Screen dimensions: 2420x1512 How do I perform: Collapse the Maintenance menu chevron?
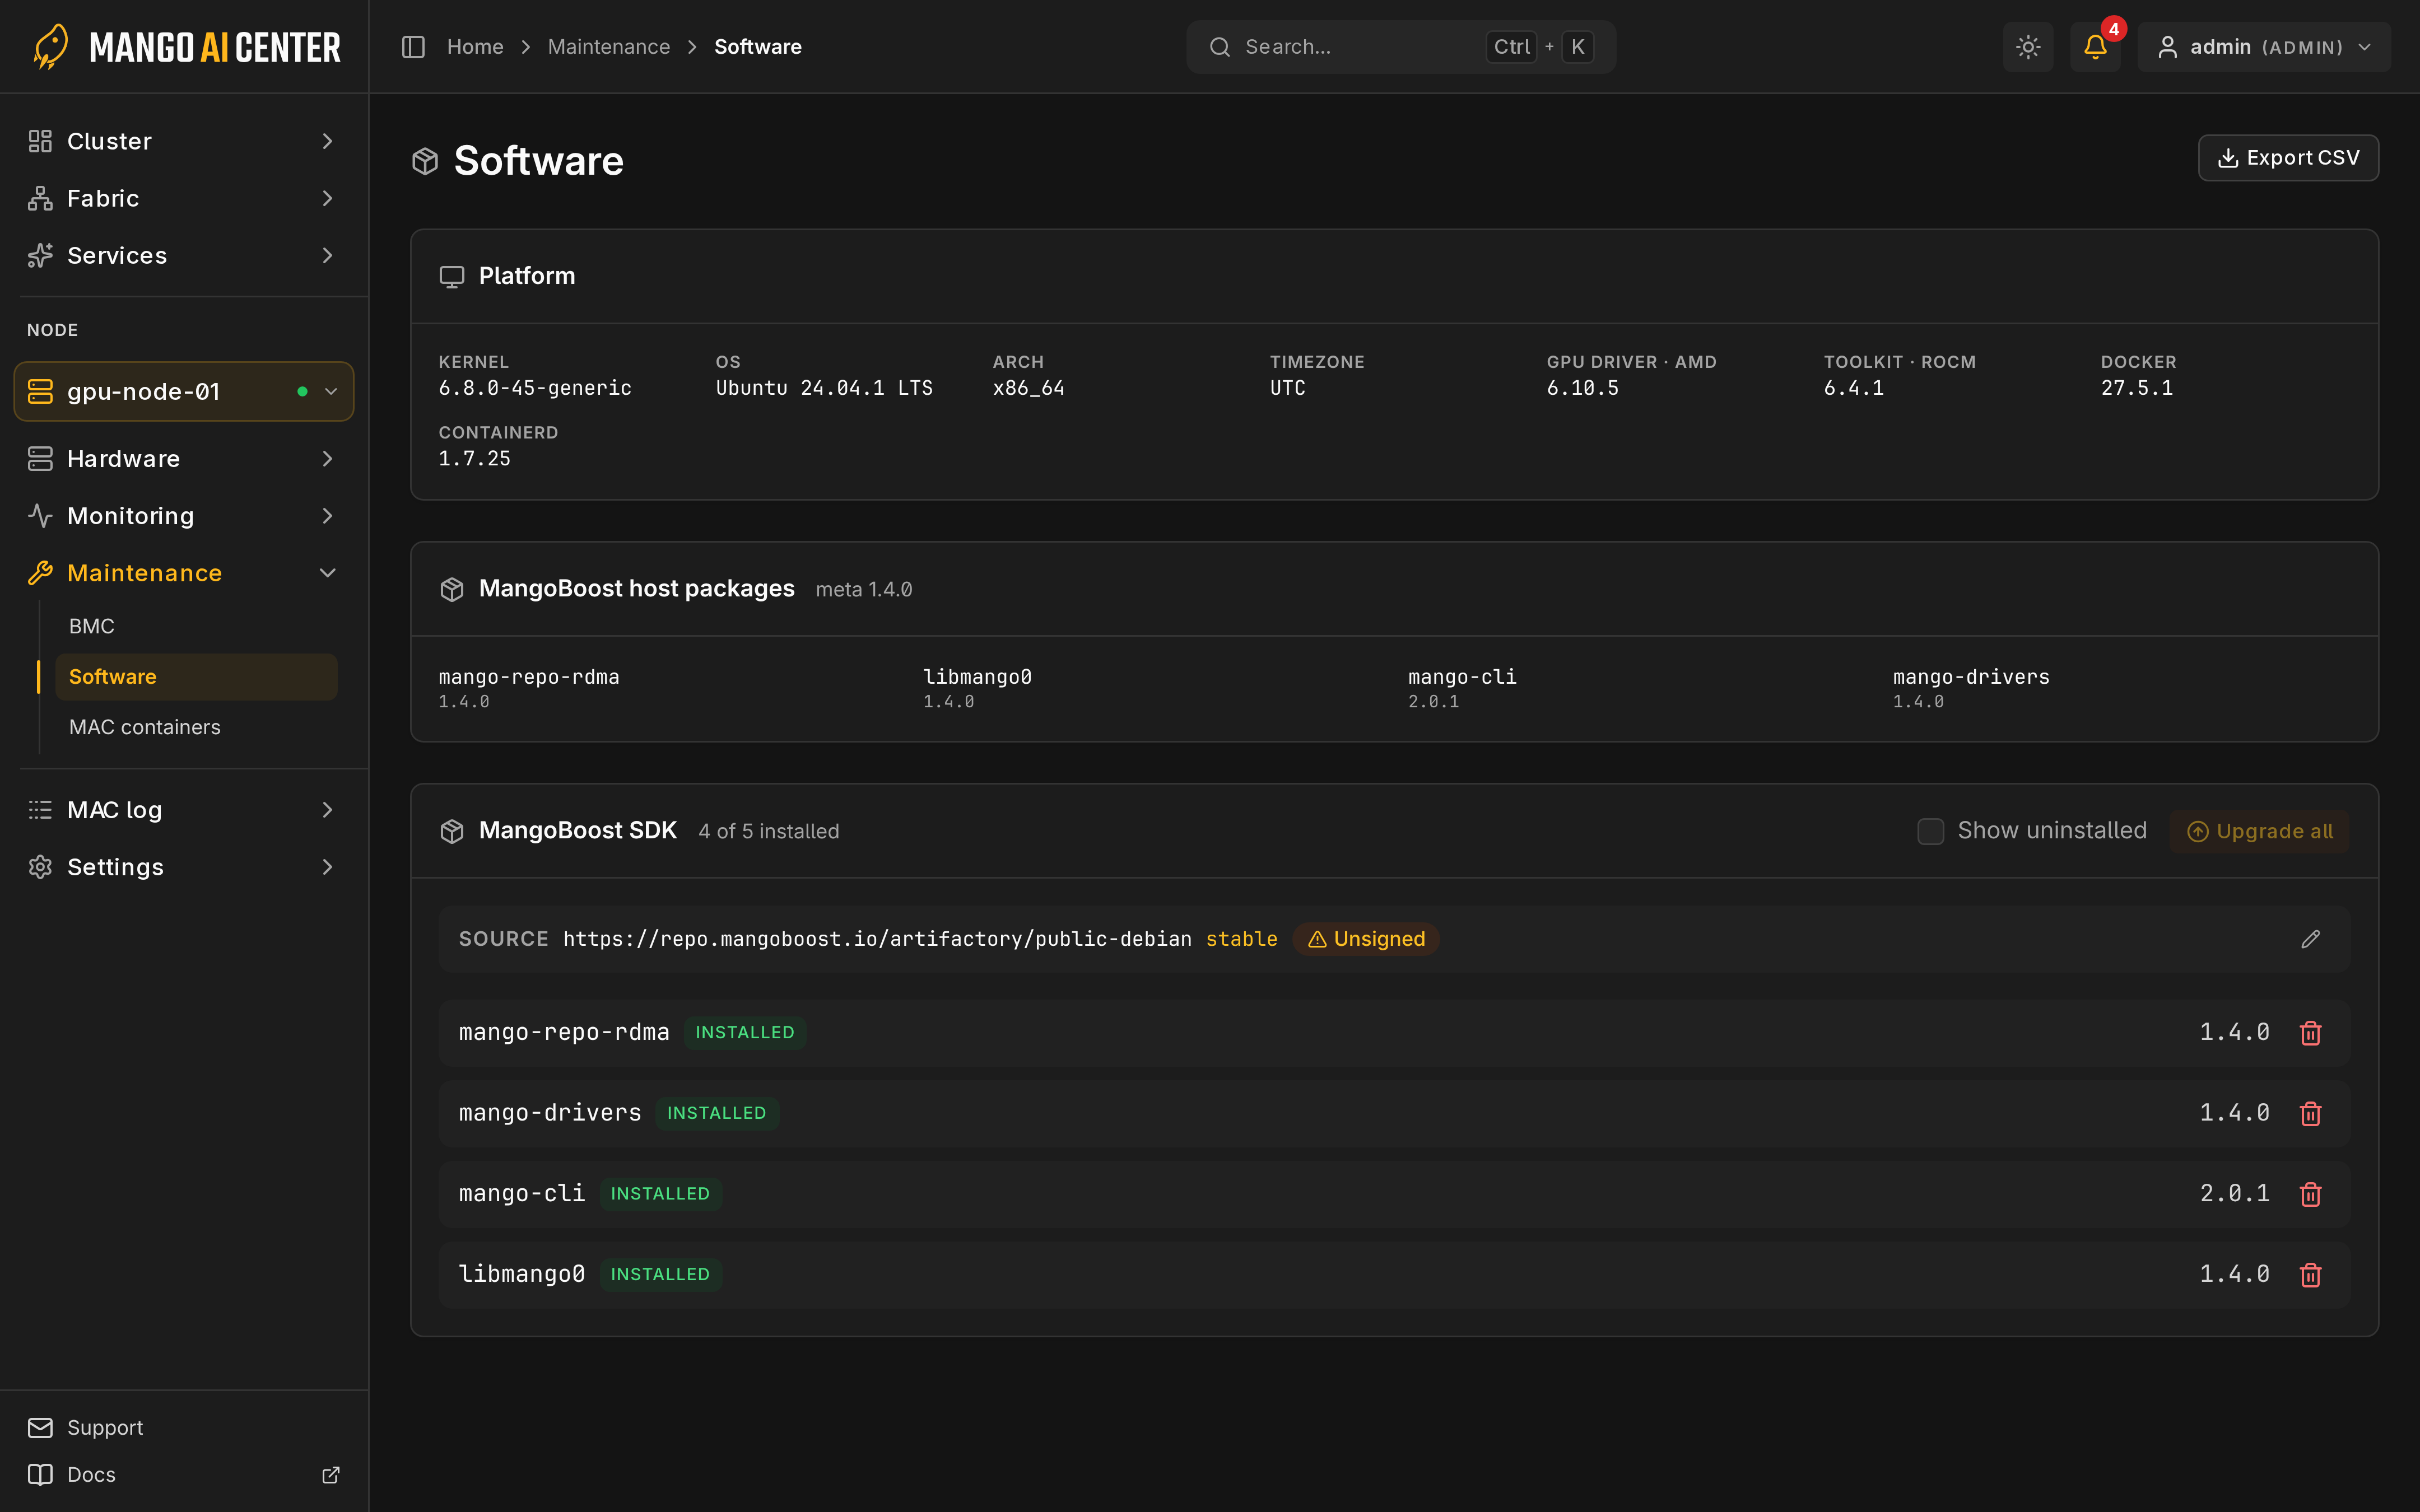click(x=327, y=573)
